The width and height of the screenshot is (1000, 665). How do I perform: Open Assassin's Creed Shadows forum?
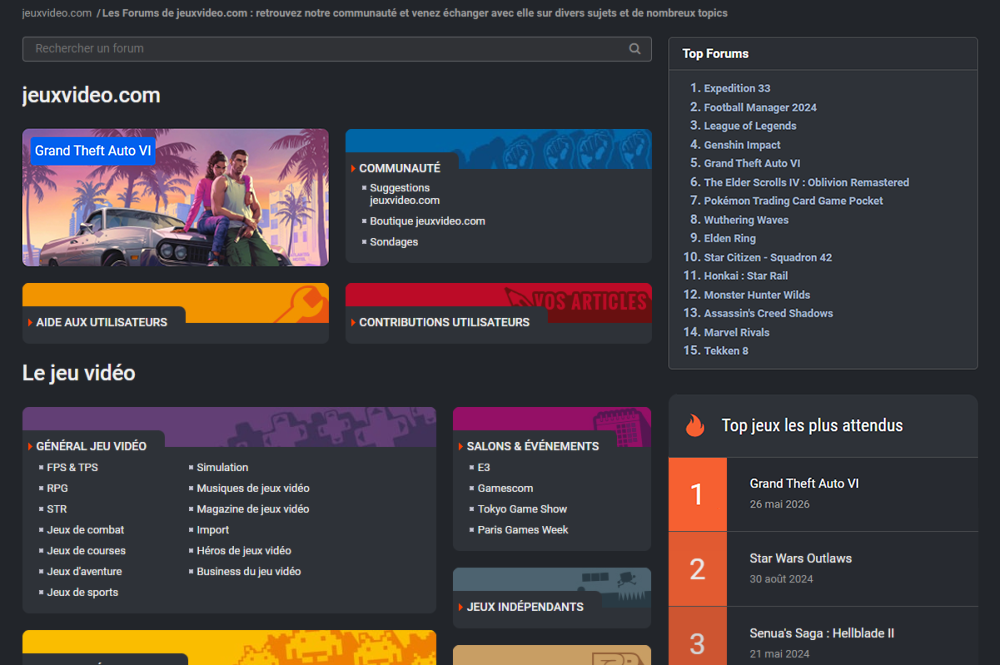coord(768,314)
